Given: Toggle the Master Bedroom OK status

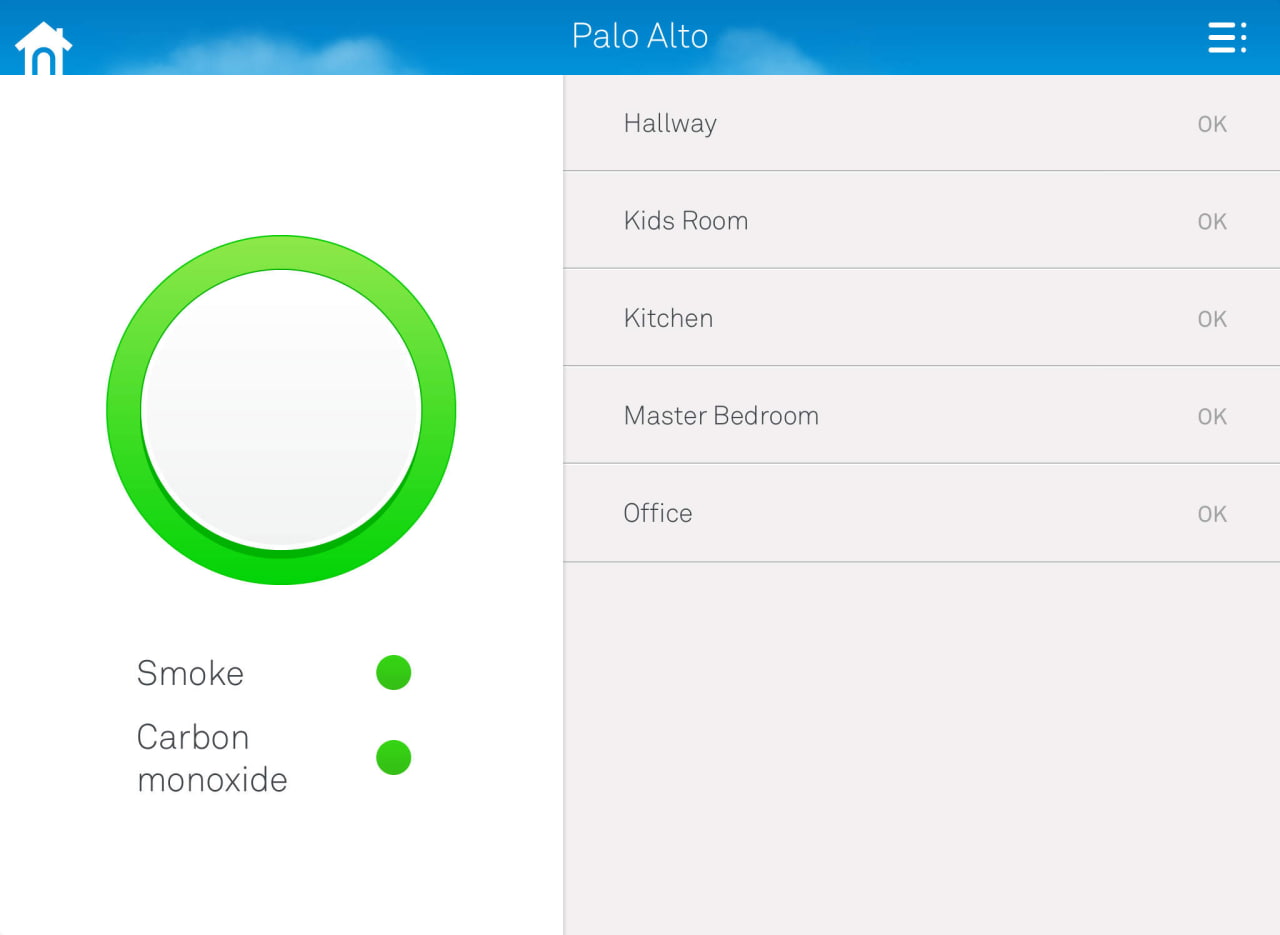Looking at the screenshot, I should click(1211, 416).
